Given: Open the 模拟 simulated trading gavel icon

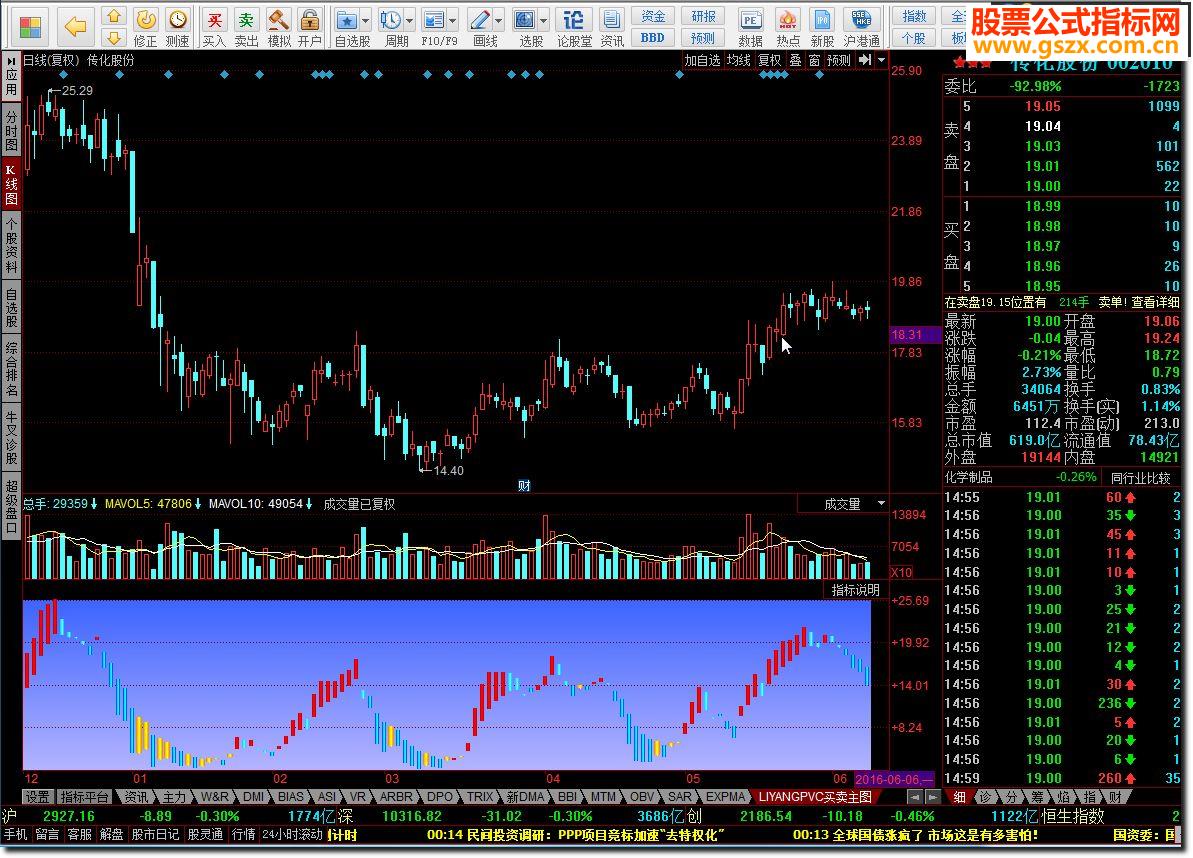Looking at the screenshot, I should point(279,21).
